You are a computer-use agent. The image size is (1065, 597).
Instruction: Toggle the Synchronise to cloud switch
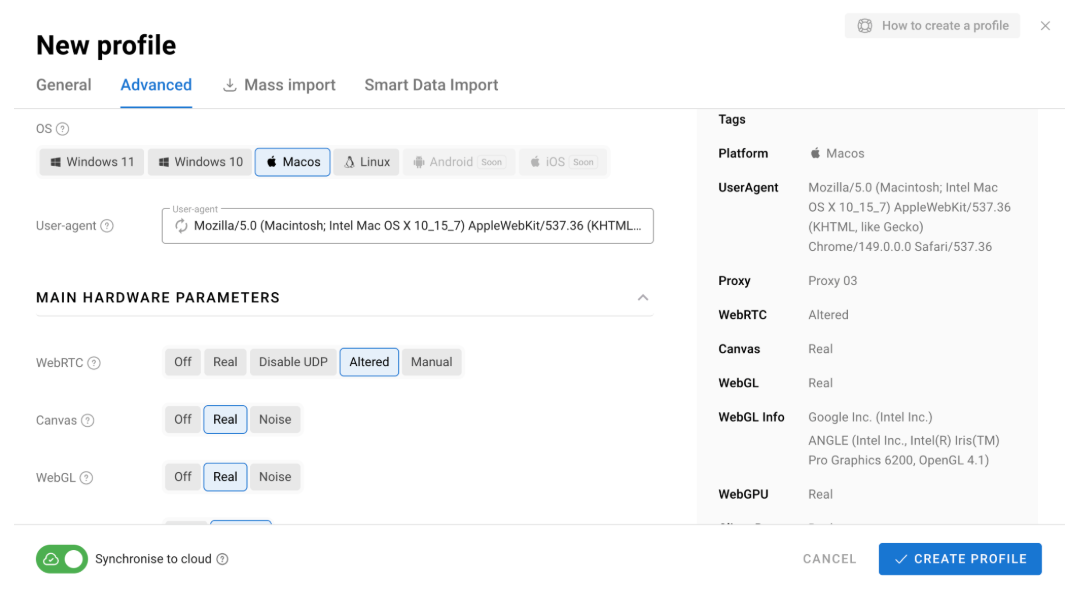(x=62, y=559)
